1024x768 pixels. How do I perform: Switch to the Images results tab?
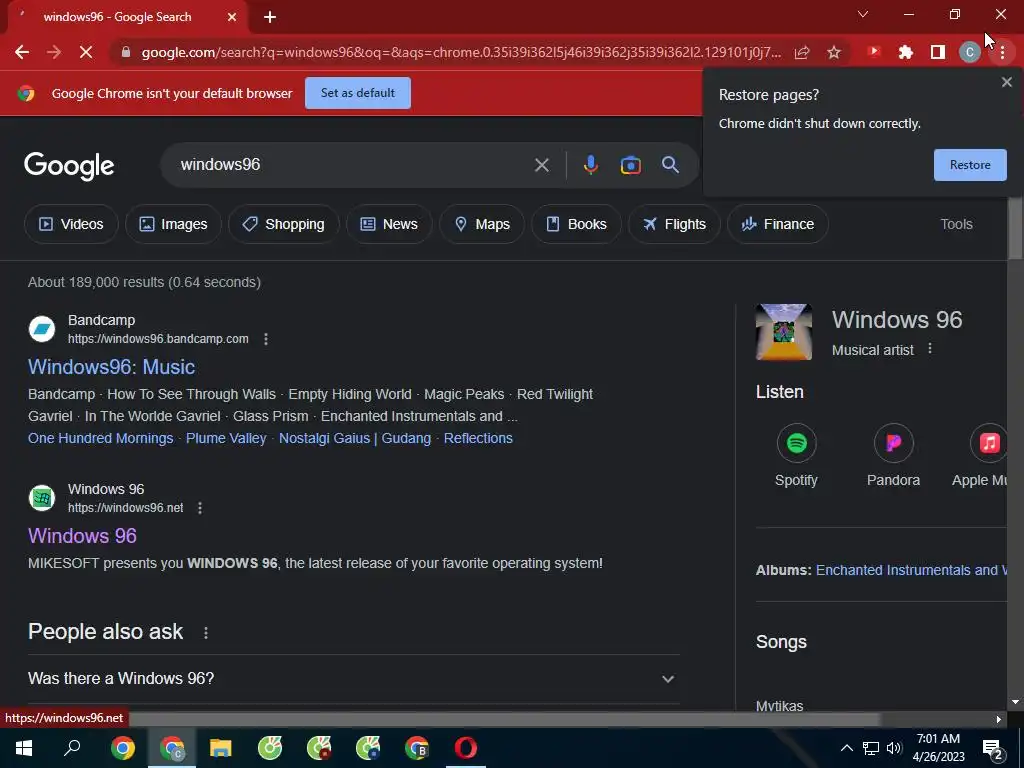[x=173, y=224]
